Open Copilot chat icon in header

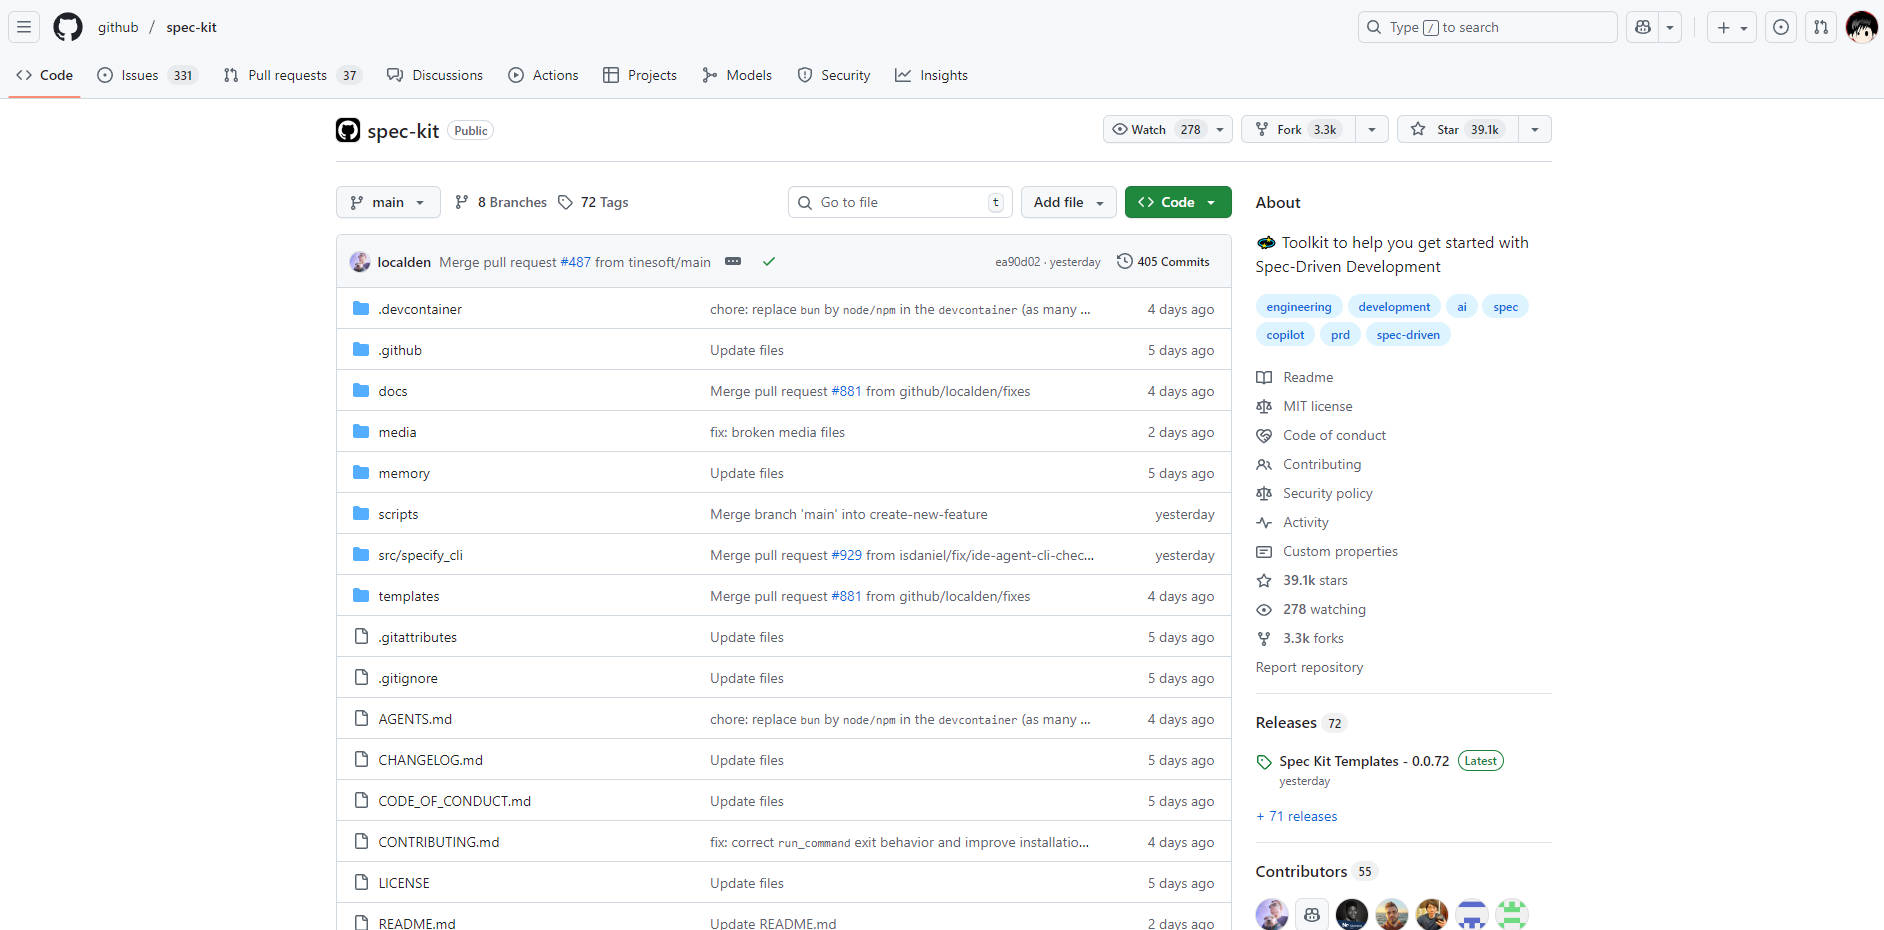click(x=1642, y=27)
